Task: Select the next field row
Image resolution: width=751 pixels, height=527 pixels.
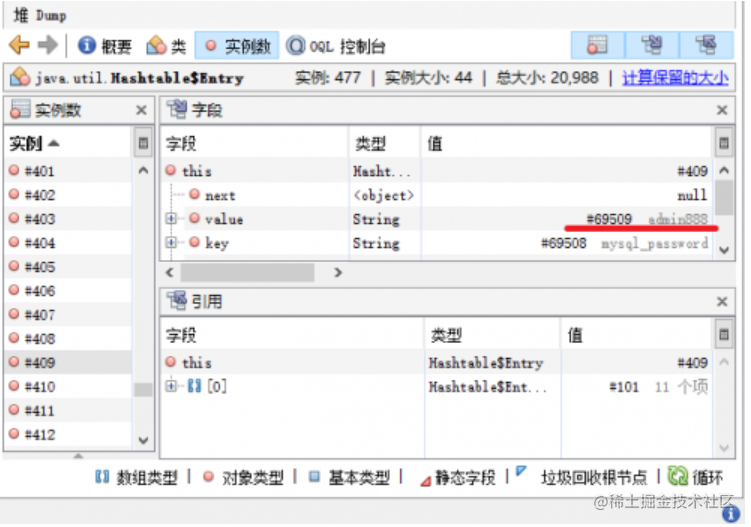Action: click(437, 195)
